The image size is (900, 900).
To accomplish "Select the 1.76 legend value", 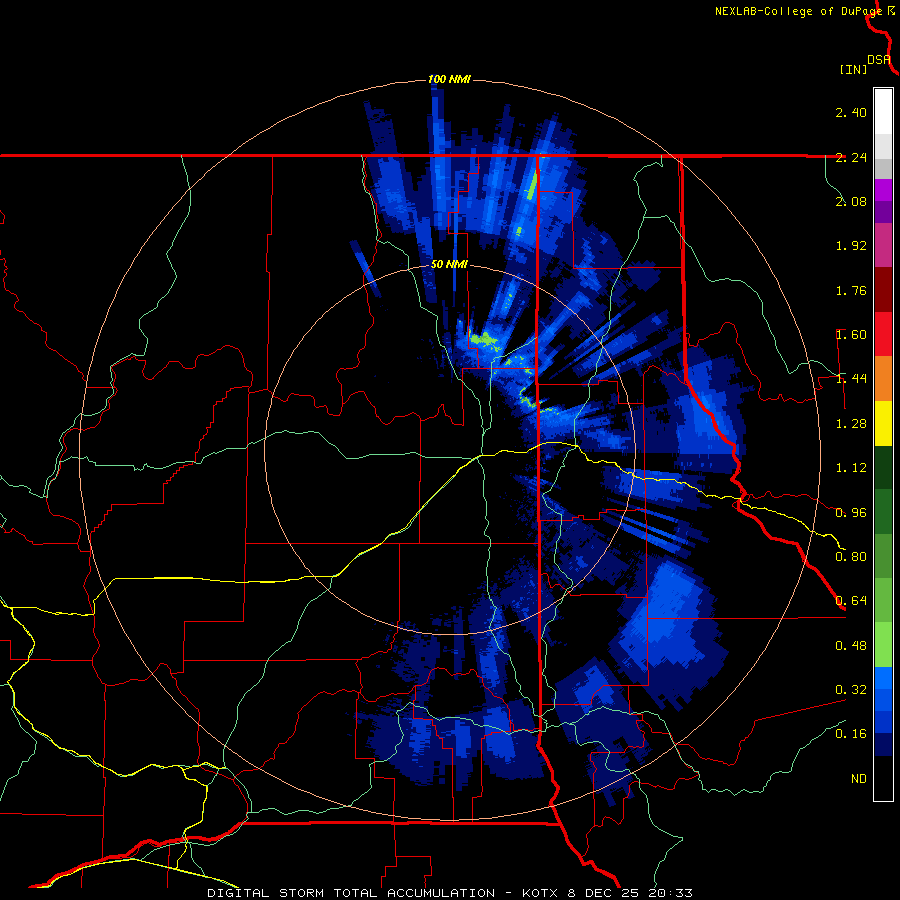I will tap(851, 290).
